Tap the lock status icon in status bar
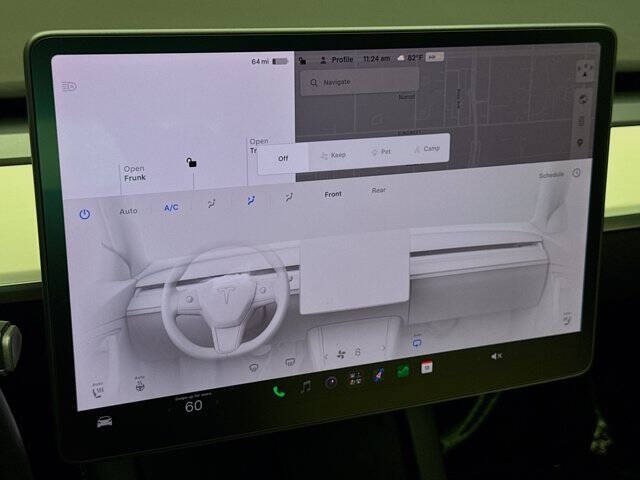 pyautogui.click(x=302, y=61)
